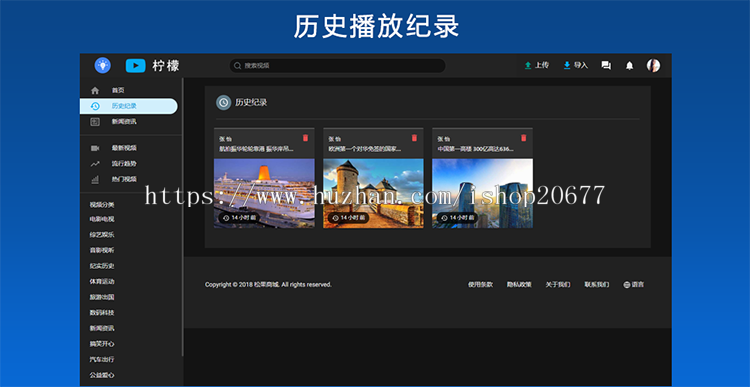Click the home icon in sidebar
The image size is (750, 387).
(95, 90)
